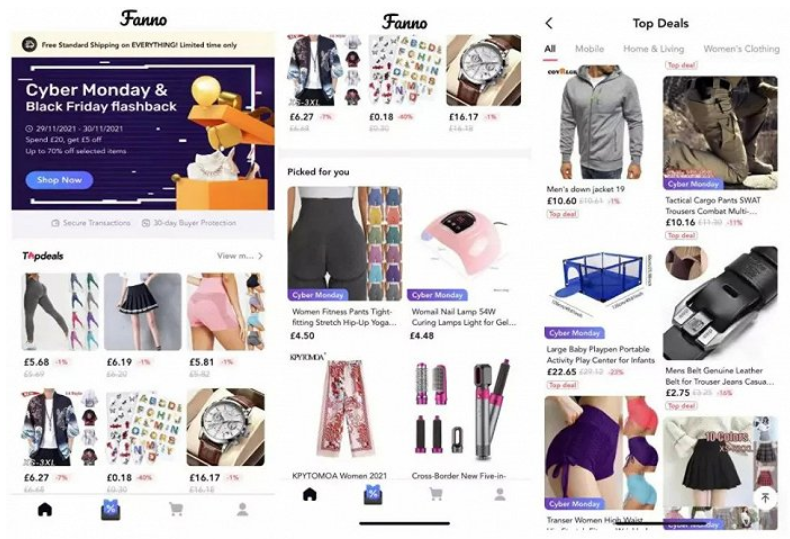Tap the home icon in left screen
Screen dimensions: 790x539
45,509
